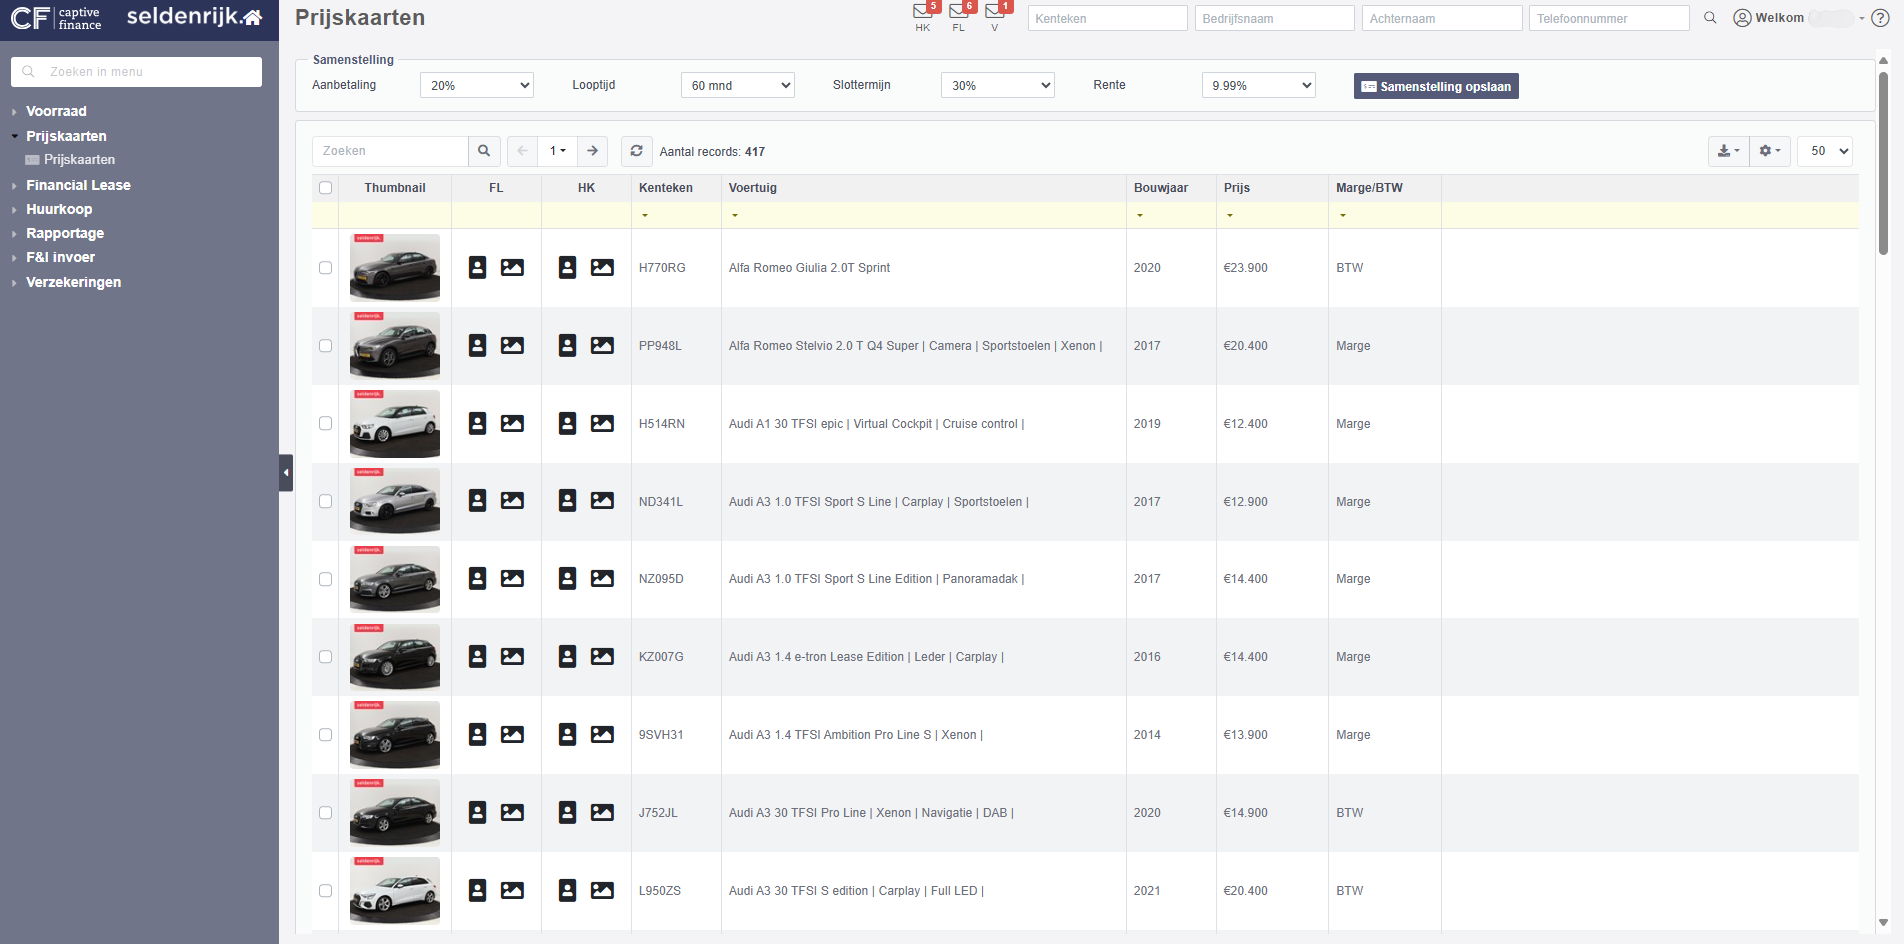Open FL price card for L950ZS

pos(478,890)
